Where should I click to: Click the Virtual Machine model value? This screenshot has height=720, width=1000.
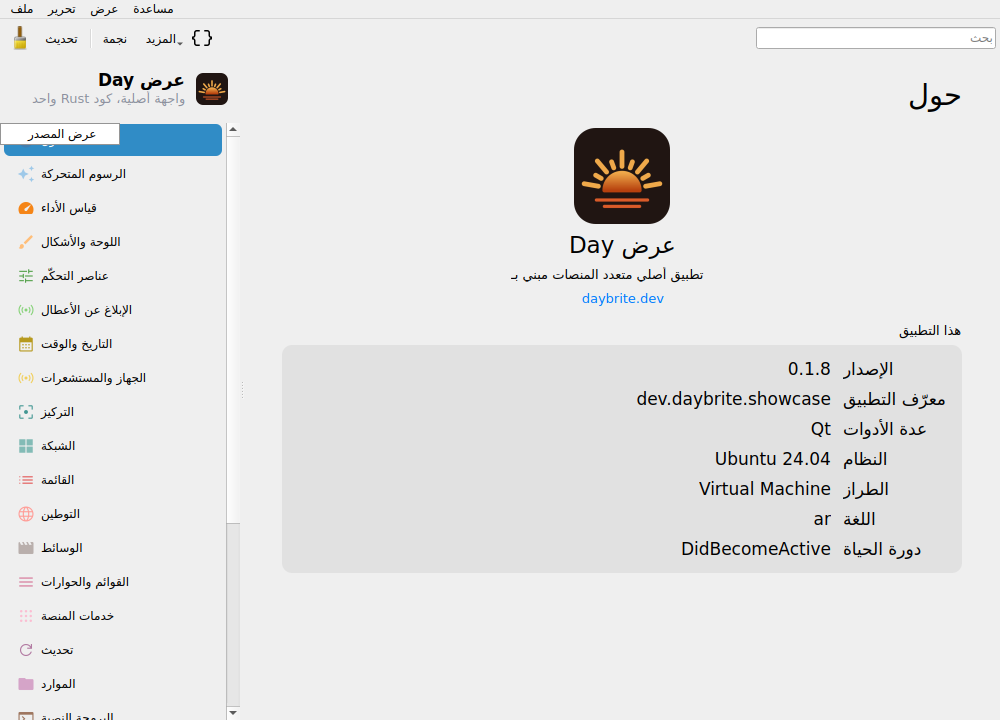pyautogui.click(x=765, y=489)
